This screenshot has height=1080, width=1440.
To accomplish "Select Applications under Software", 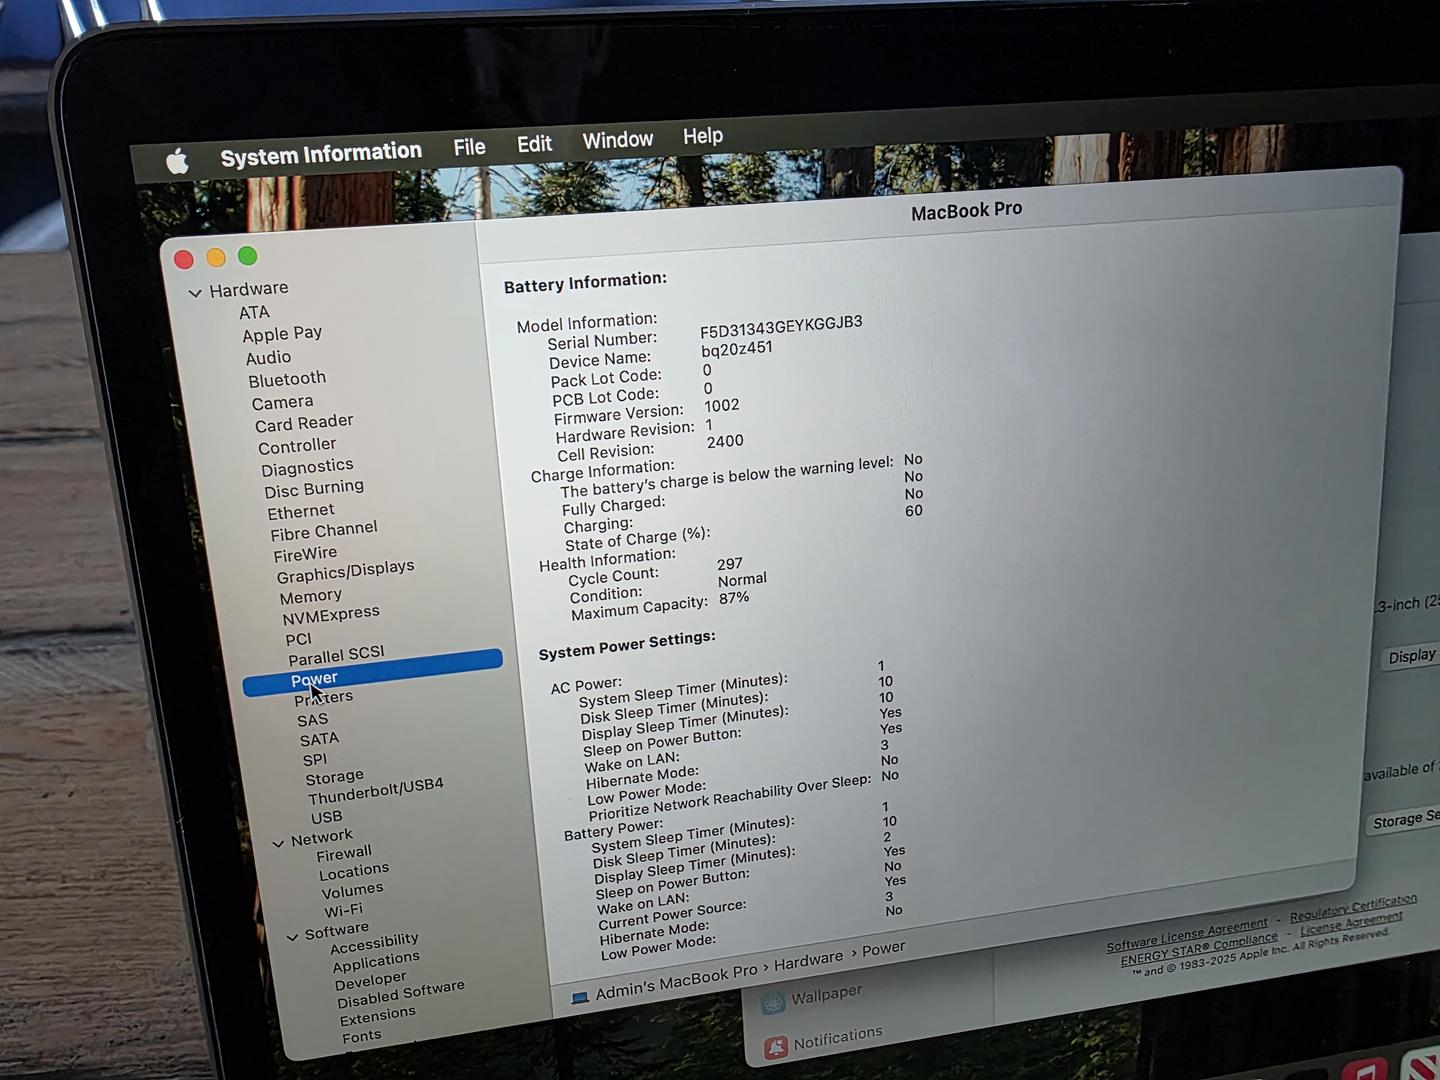I will (376, 961).
